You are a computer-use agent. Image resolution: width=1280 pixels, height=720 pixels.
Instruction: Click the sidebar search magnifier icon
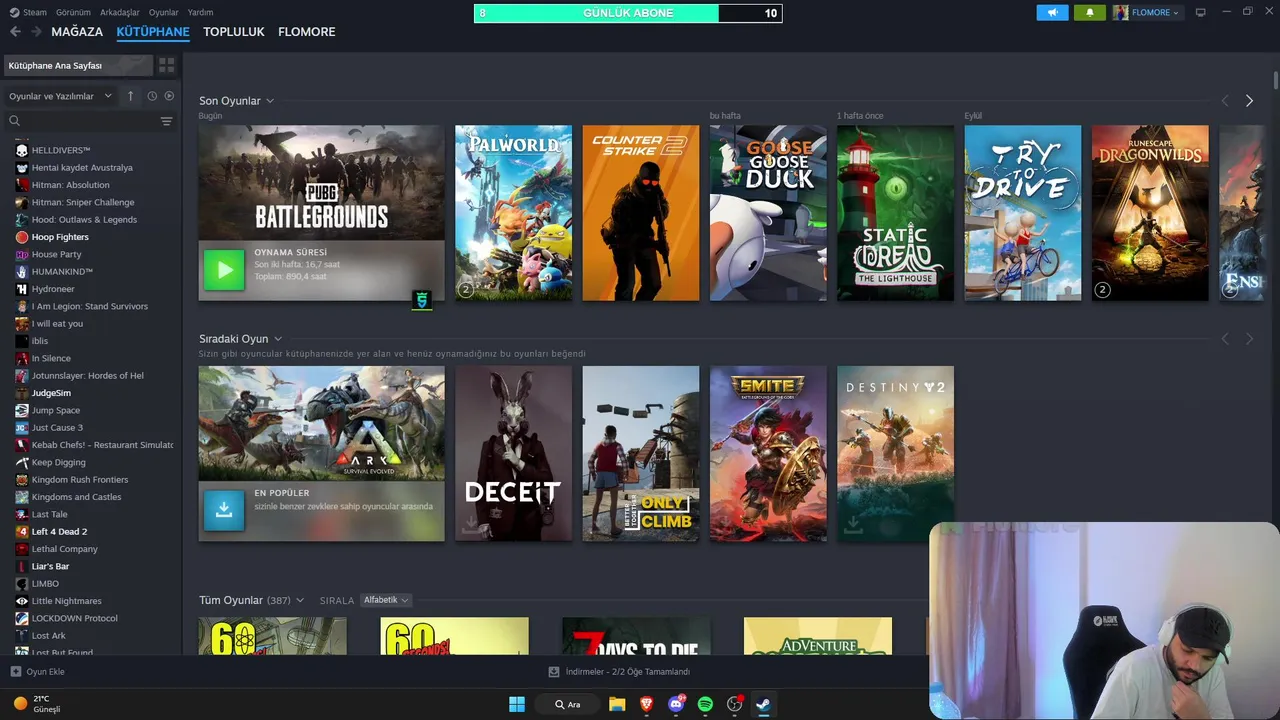[14, 121]
